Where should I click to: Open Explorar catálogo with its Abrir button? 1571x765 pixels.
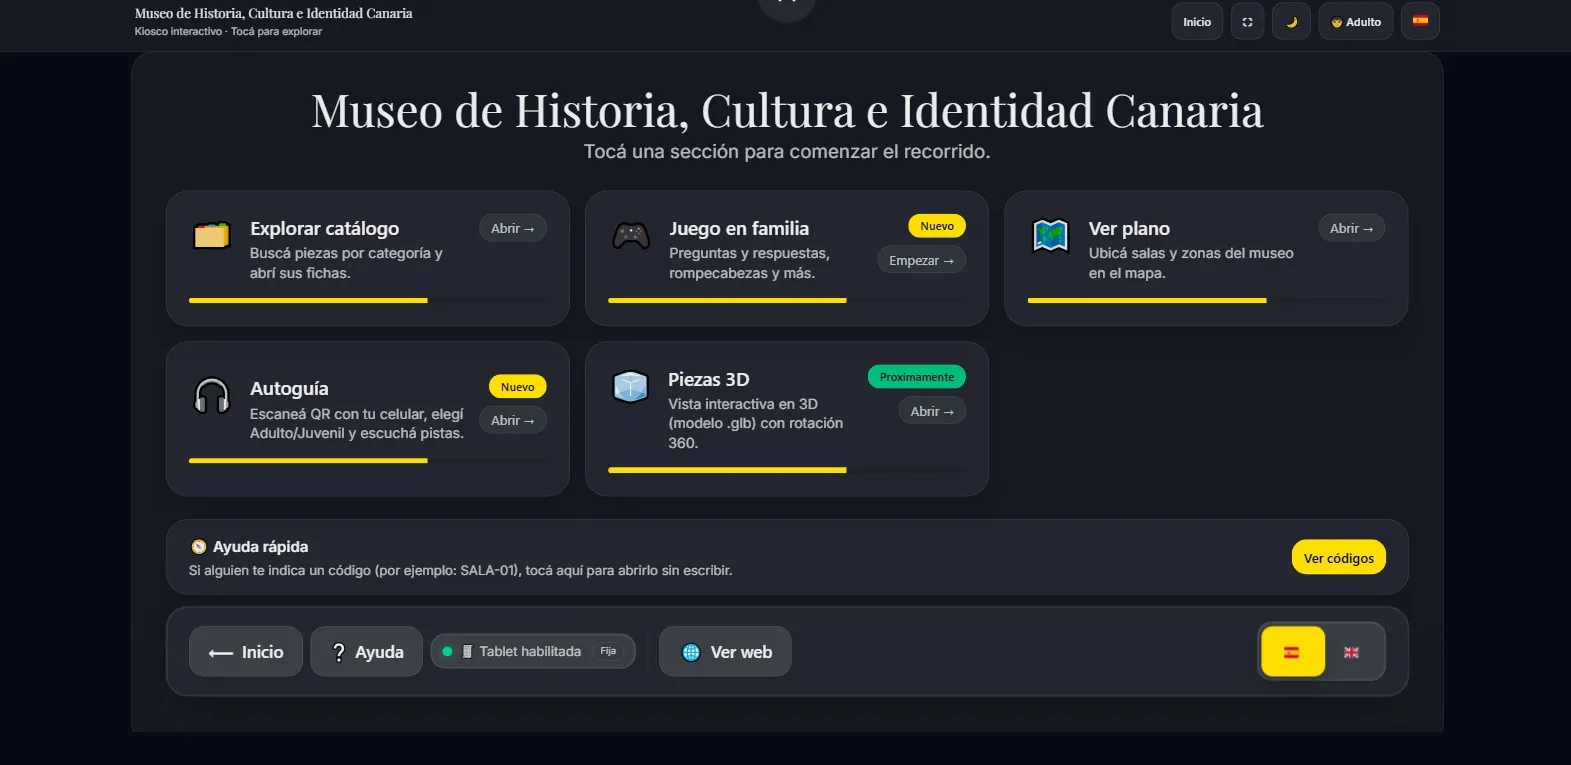coord(512,229)
